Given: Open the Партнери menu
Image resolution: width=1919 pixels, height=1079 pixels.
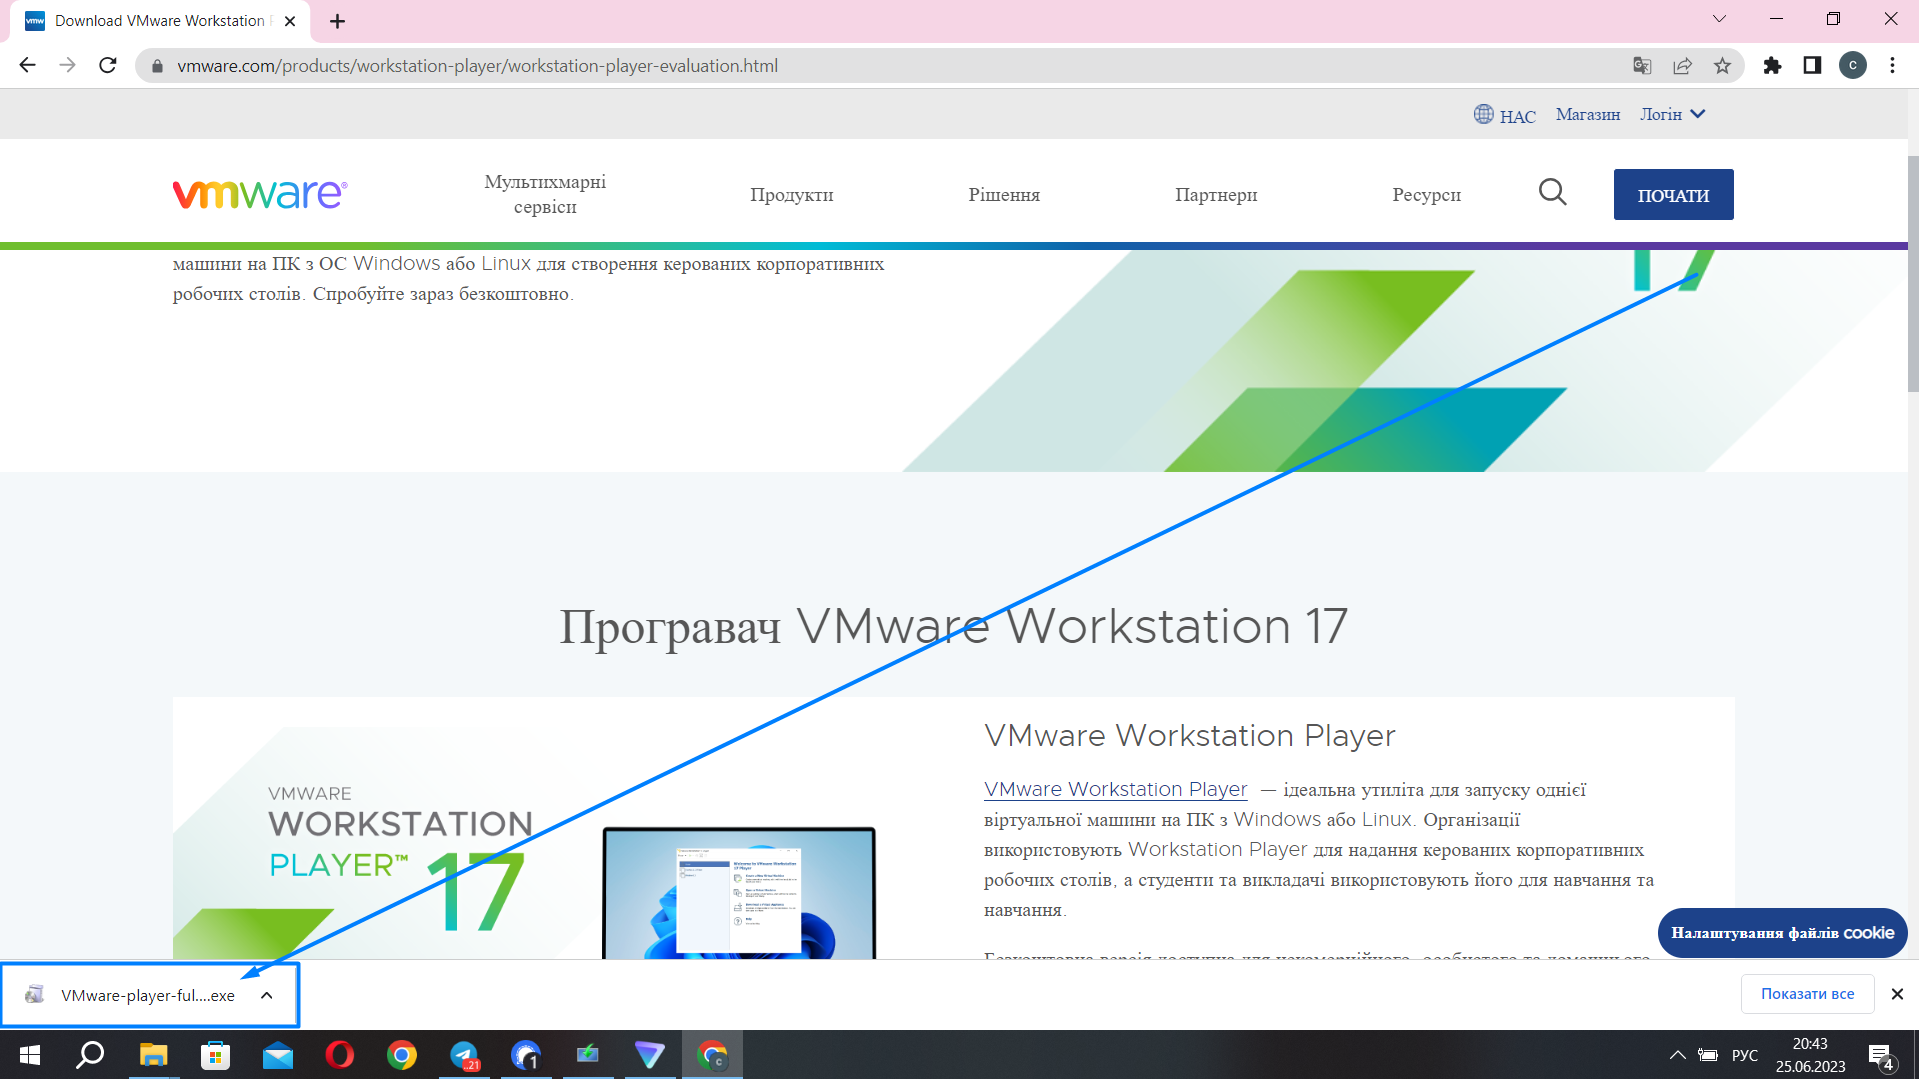Looking at the screenshot, I should 1216,195.
